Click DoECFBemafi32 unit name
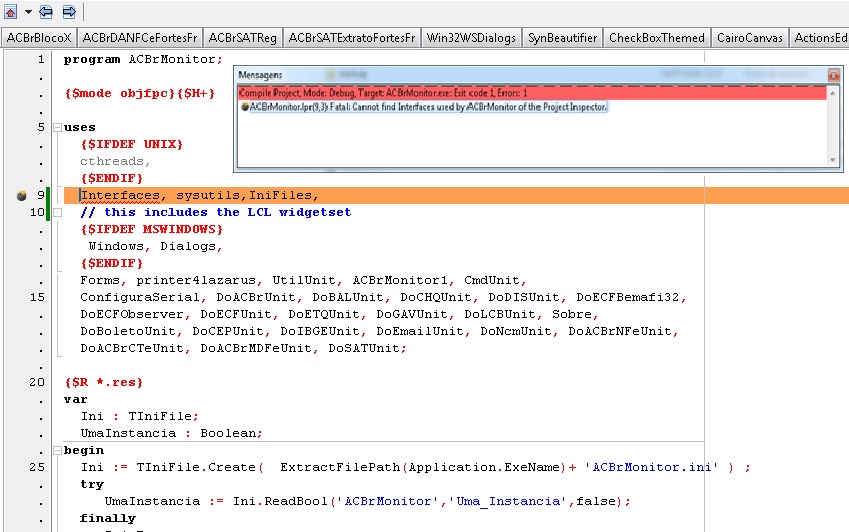This screenshot has height=532, width=849. [628, 297]
